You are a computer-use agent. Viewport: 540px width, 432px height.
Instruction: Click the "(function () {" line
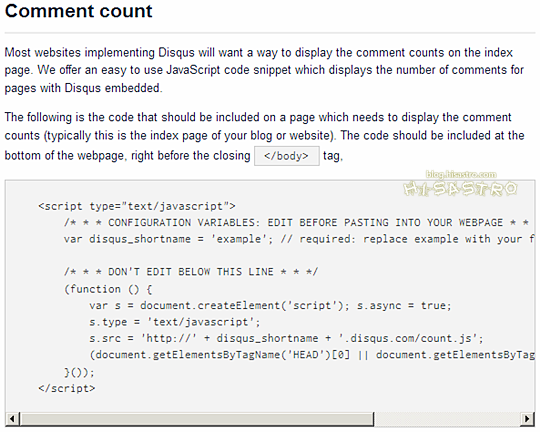[108, 289]
